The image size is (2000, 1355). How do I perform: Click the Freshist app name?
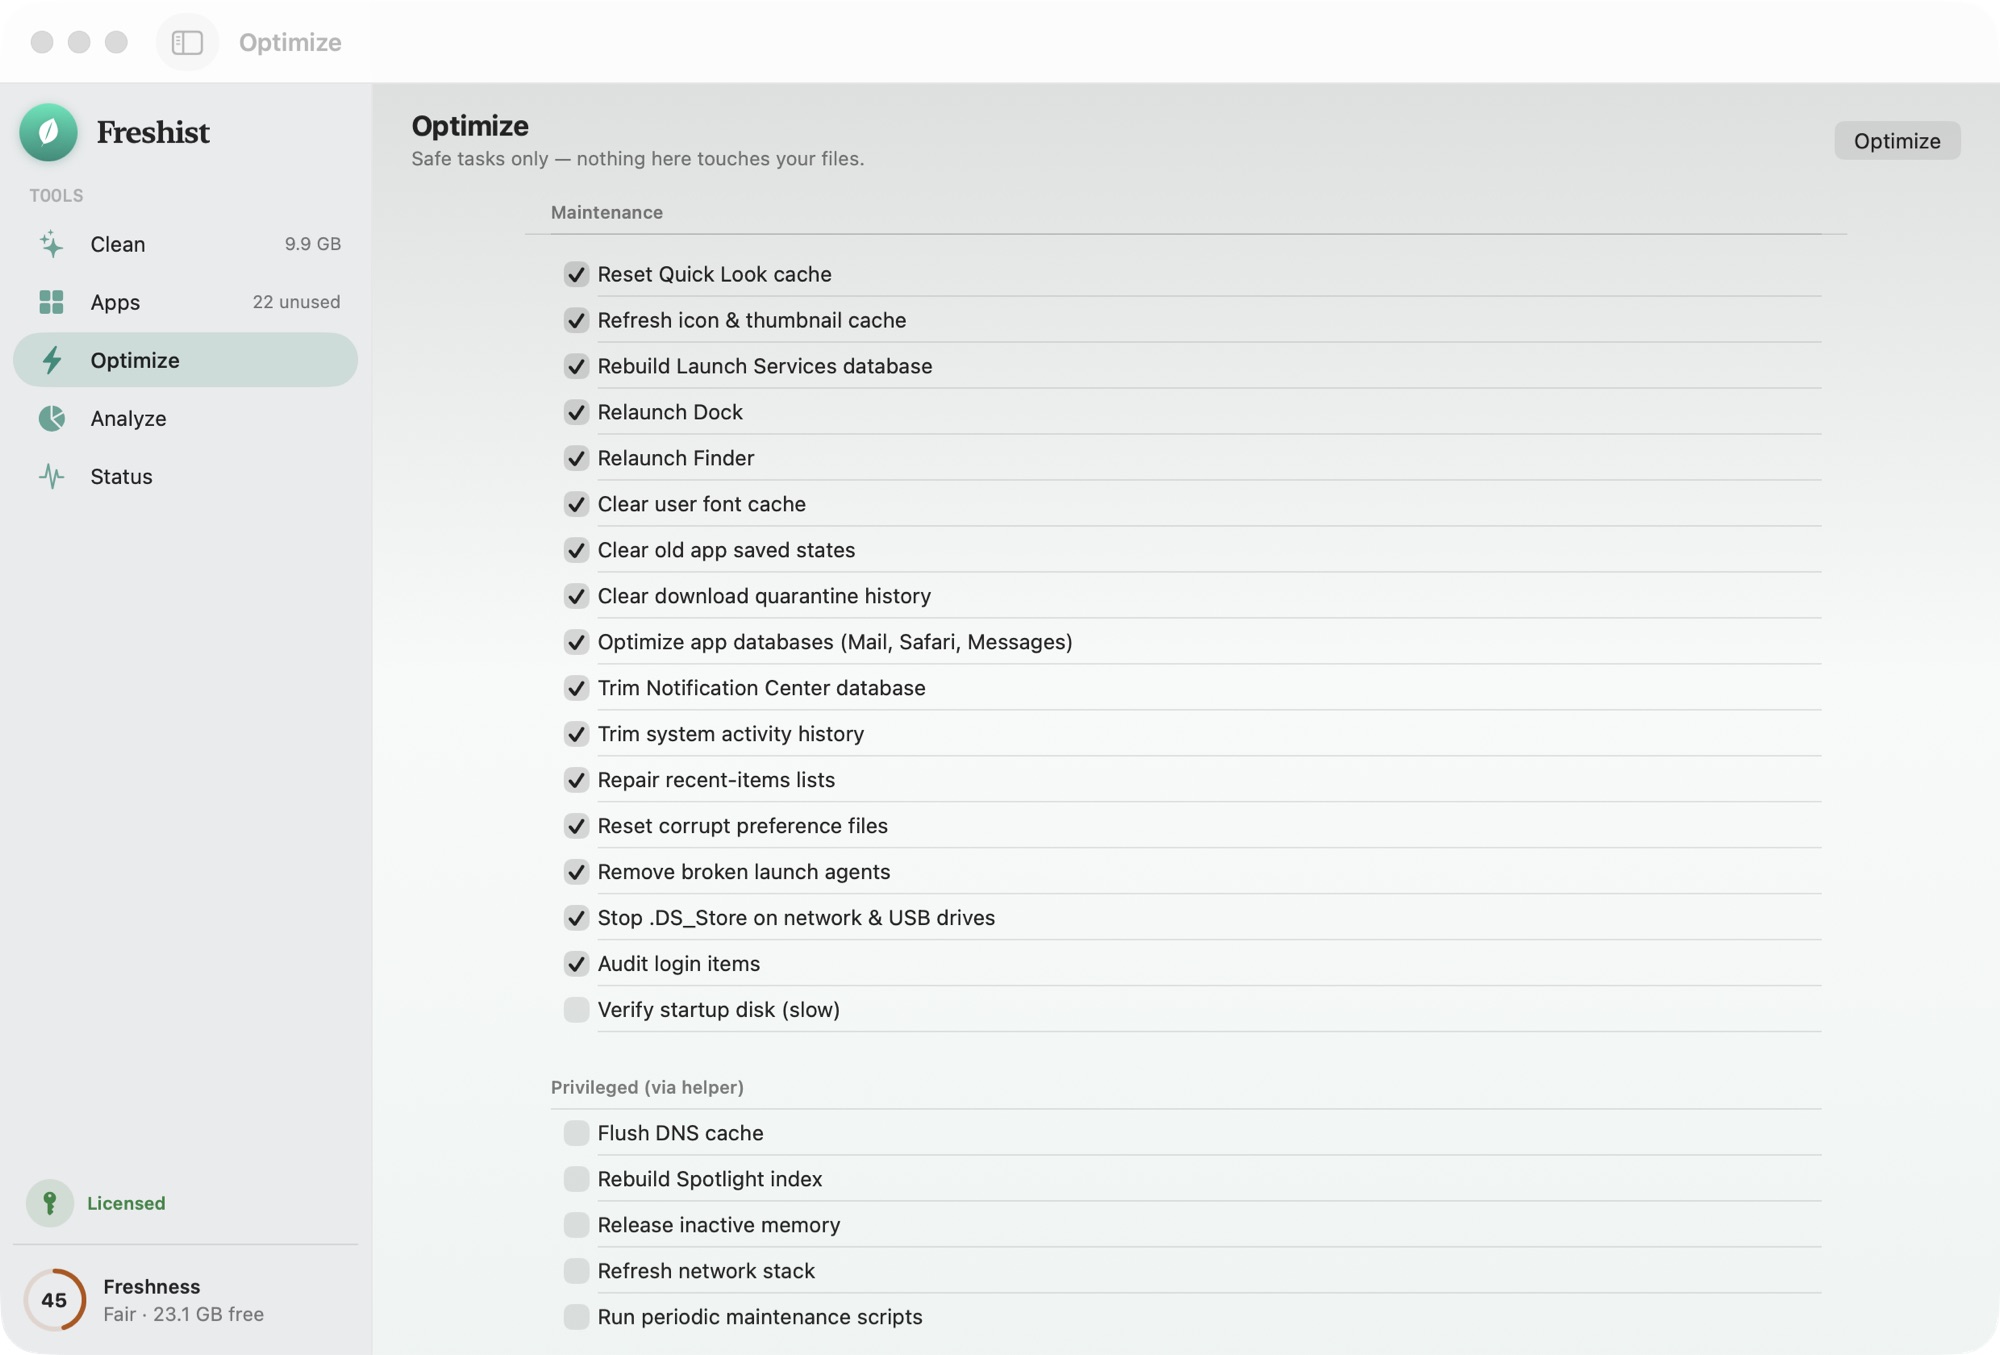point(153,132)
